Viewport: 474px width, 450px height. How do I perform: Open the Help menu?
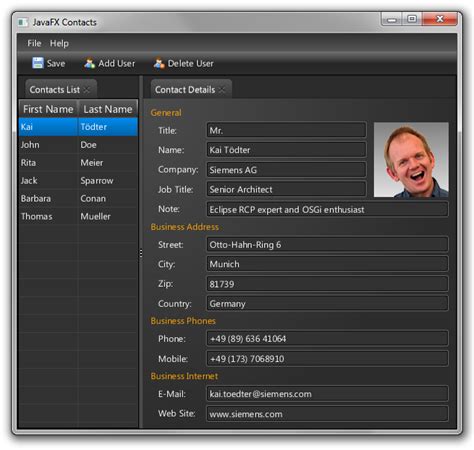pos(59,43)
